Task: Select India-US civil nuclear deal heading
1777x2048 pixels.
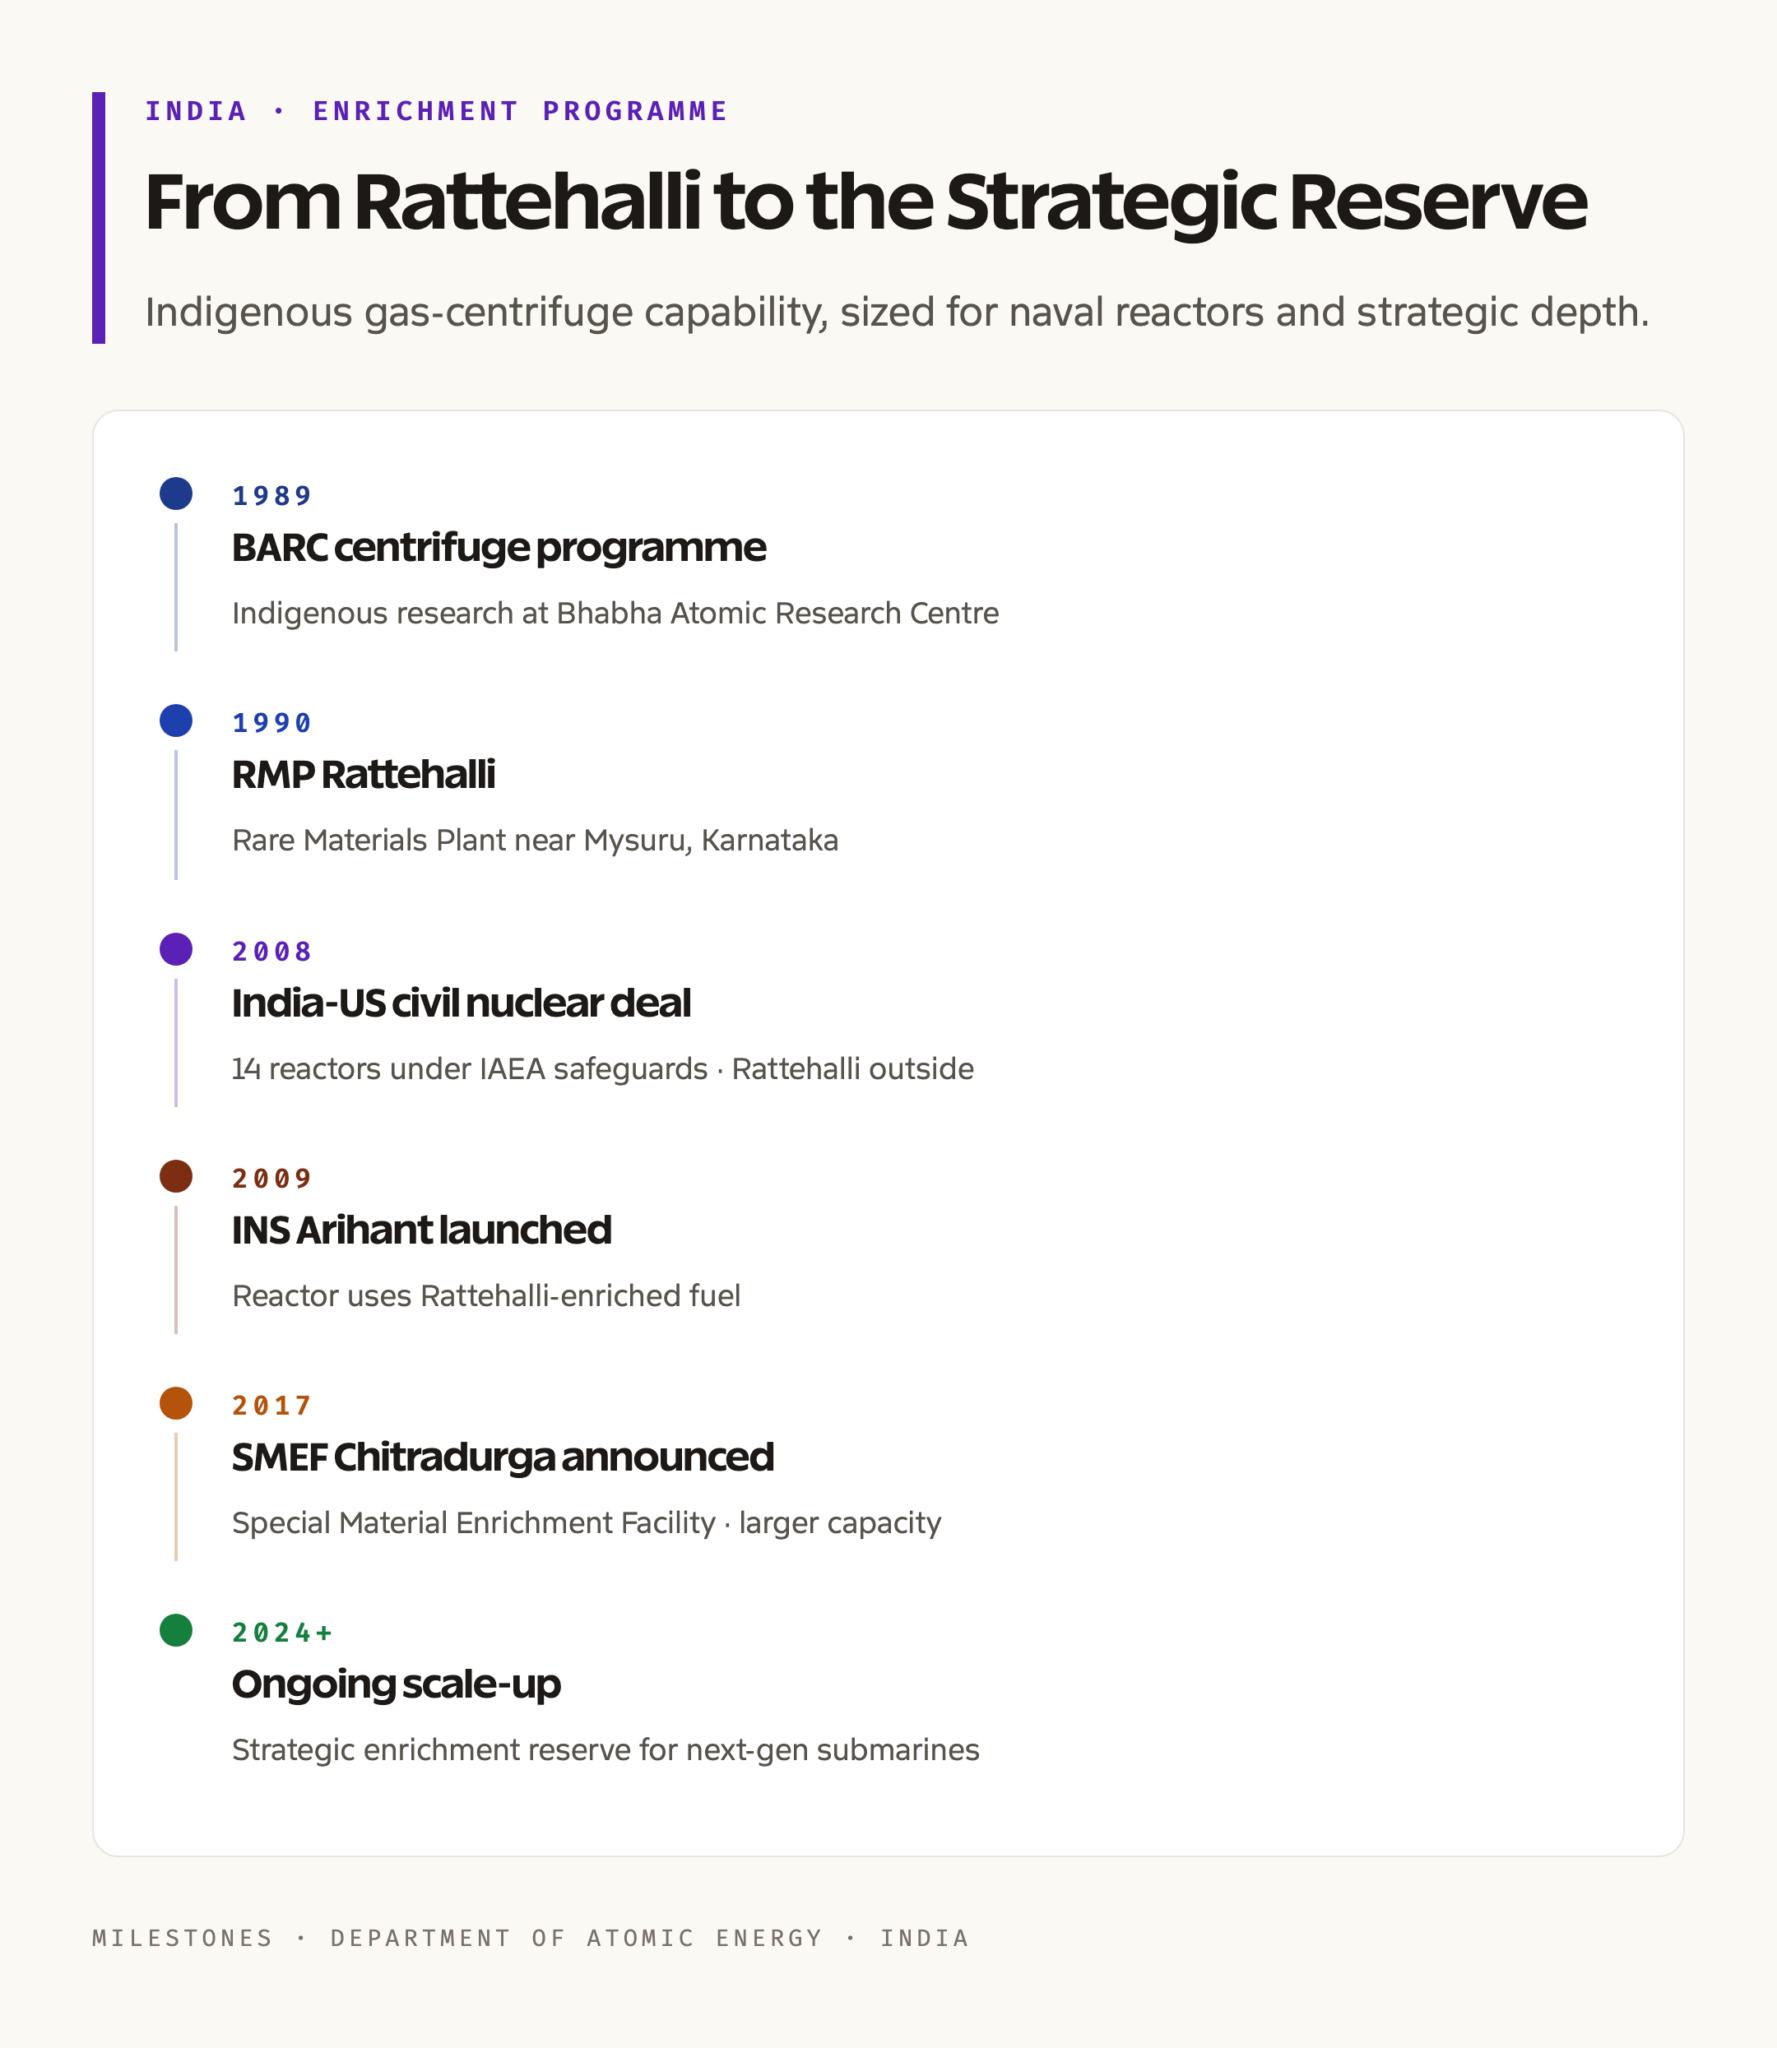Action: 461,1003
